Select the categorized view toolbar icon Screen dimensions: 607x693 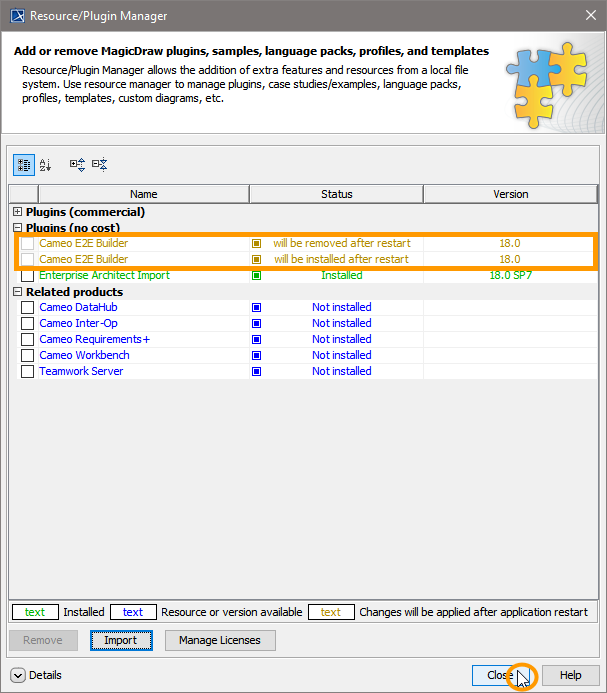pos(22,164)
